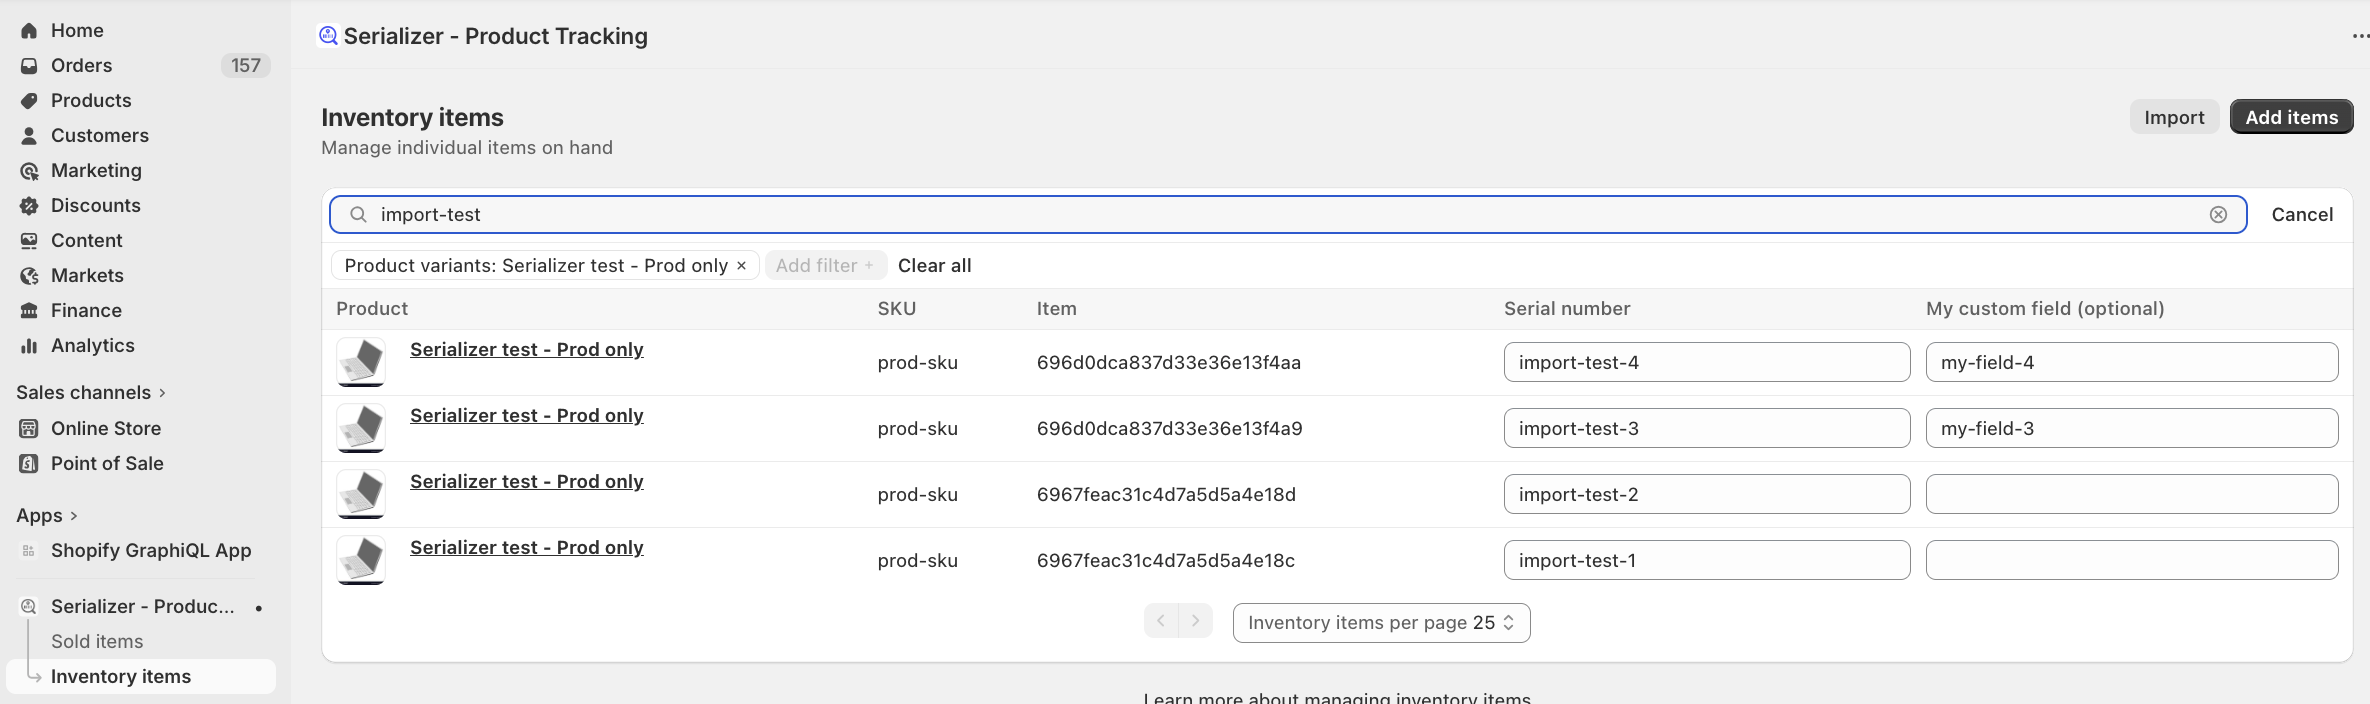Click the Products tag icon

click(29, 101)
